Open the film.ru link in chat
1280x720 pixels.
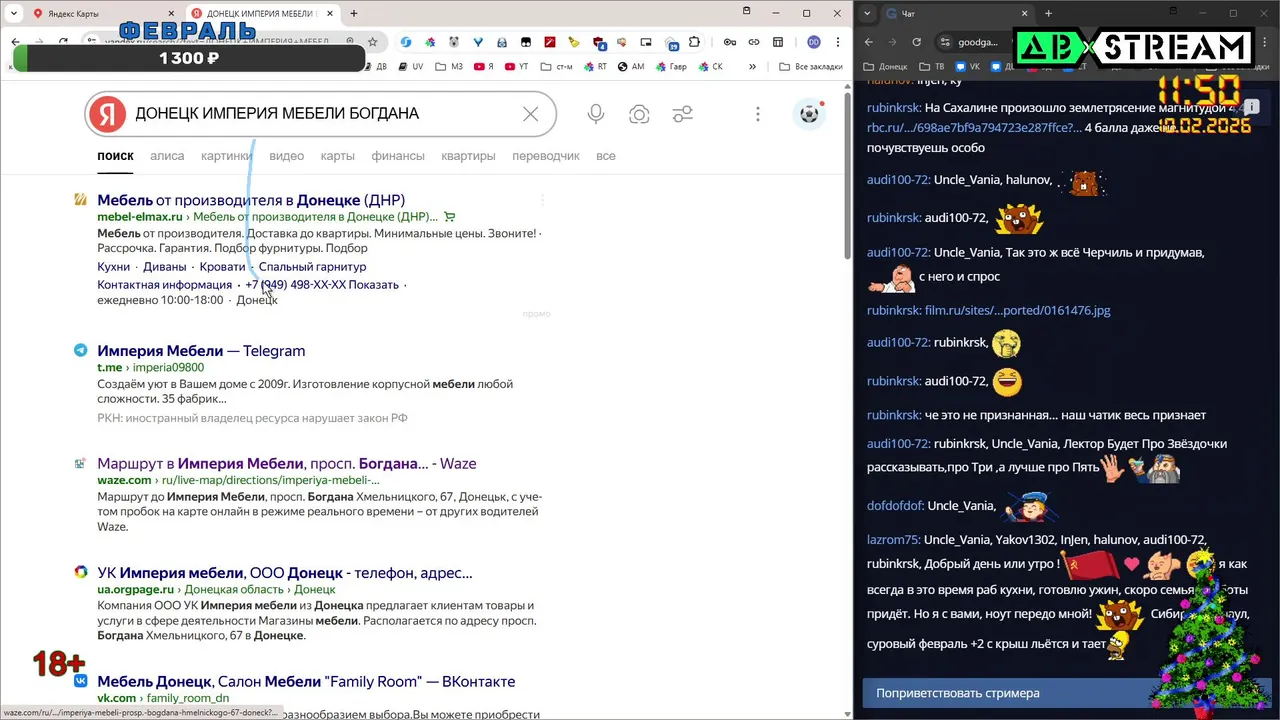(1017, 310)
